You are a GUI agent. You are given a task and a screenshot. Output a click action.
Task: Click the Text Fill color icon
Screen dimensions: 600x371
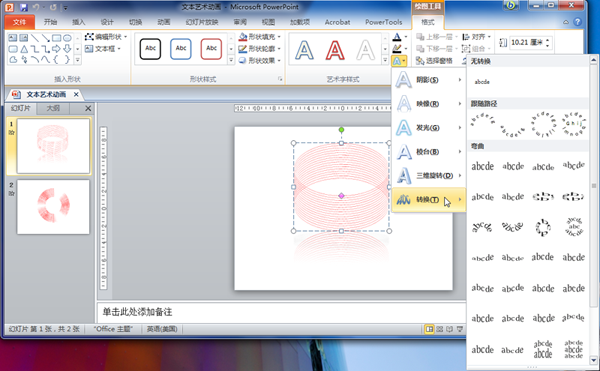click(397, 37)
